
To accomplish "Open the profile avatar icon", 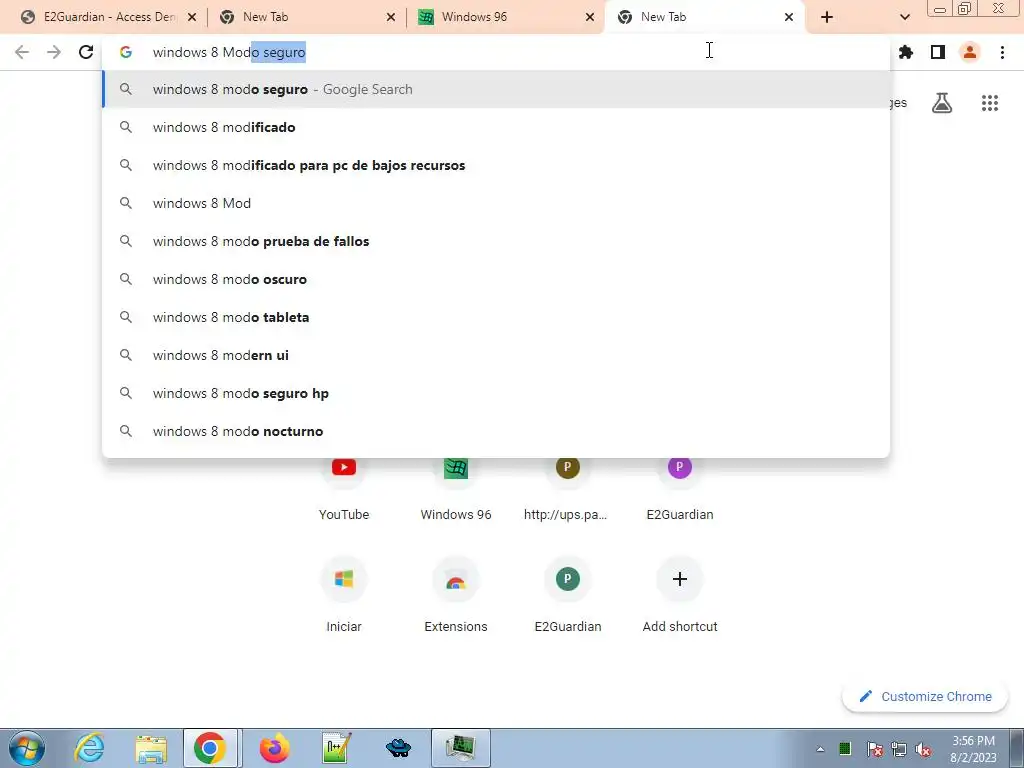I will 970,52.
